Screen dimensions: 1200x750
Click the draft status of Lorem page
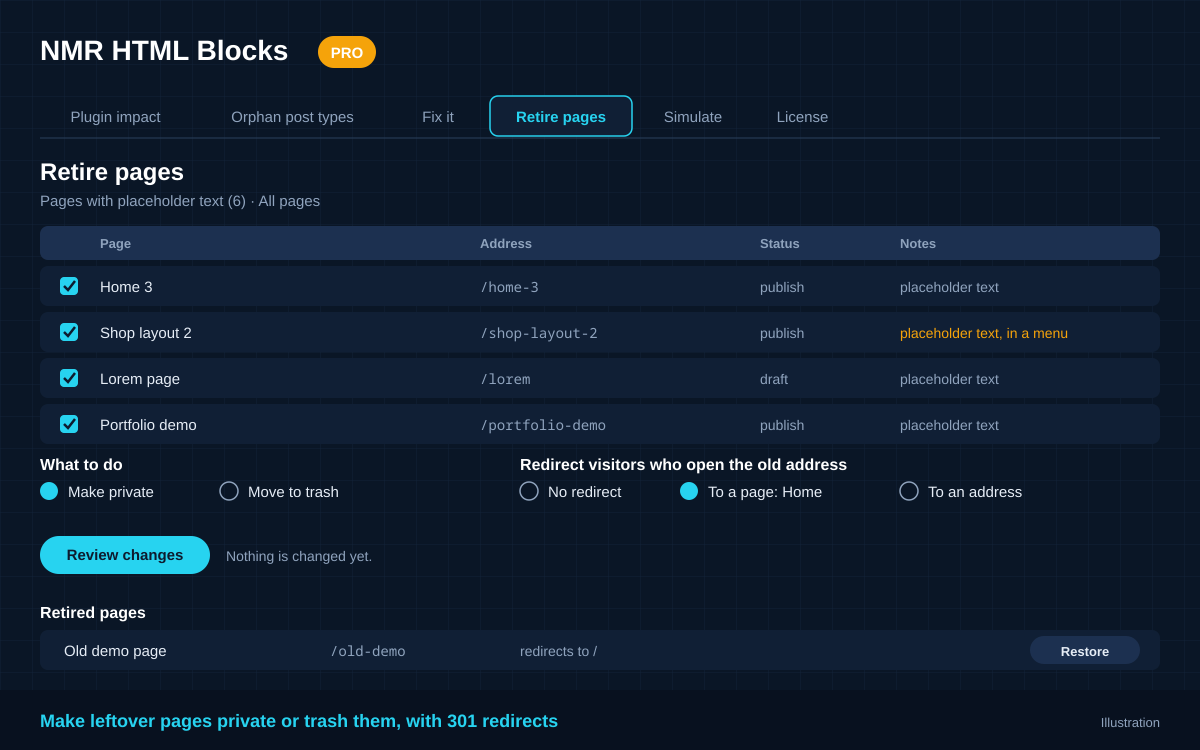click(x=774, y=379)
